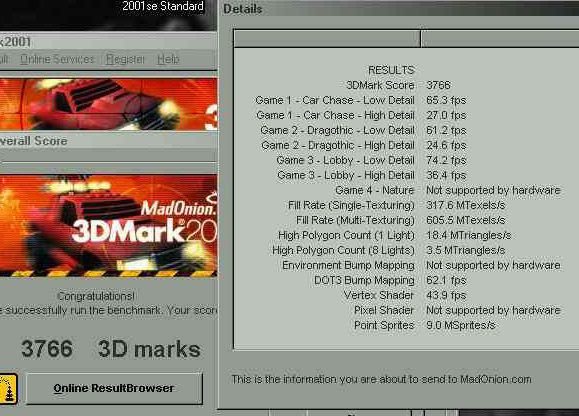
Task: Select Fill Rate (Single-Texturing) row
Action: (x=397, y=205)
